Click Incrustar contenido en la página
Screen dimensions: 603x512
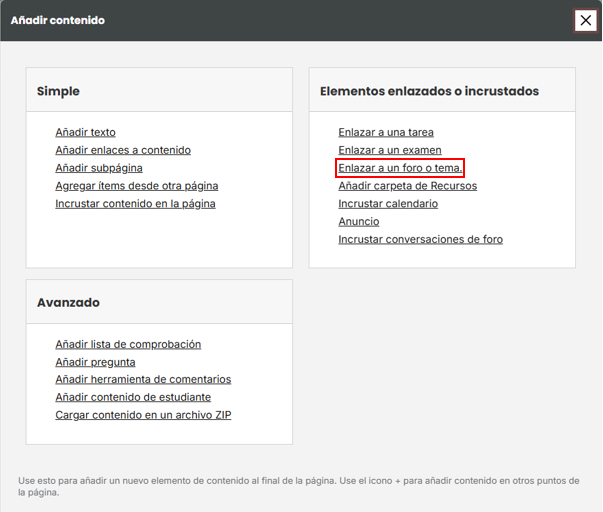tap(135, 204)
